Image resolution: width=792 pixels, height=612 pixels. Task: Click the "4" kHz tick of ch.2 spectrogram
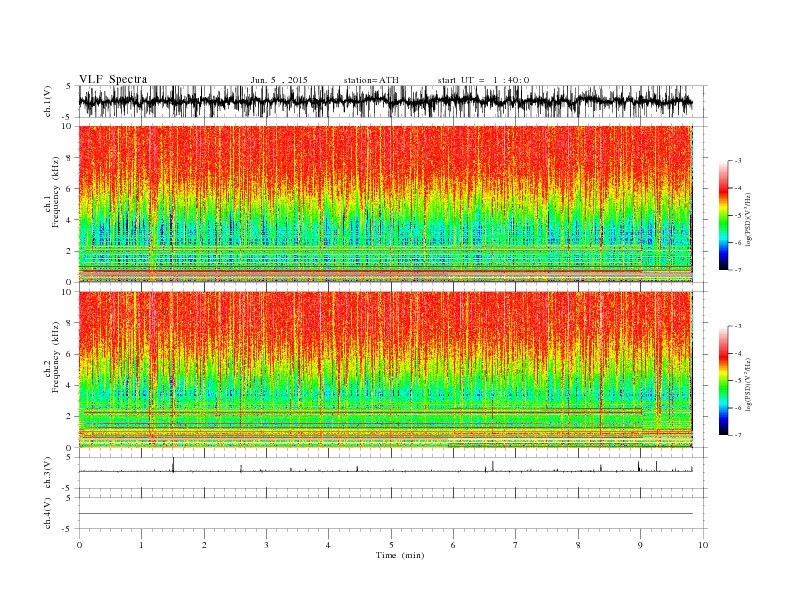click(70, 386)
